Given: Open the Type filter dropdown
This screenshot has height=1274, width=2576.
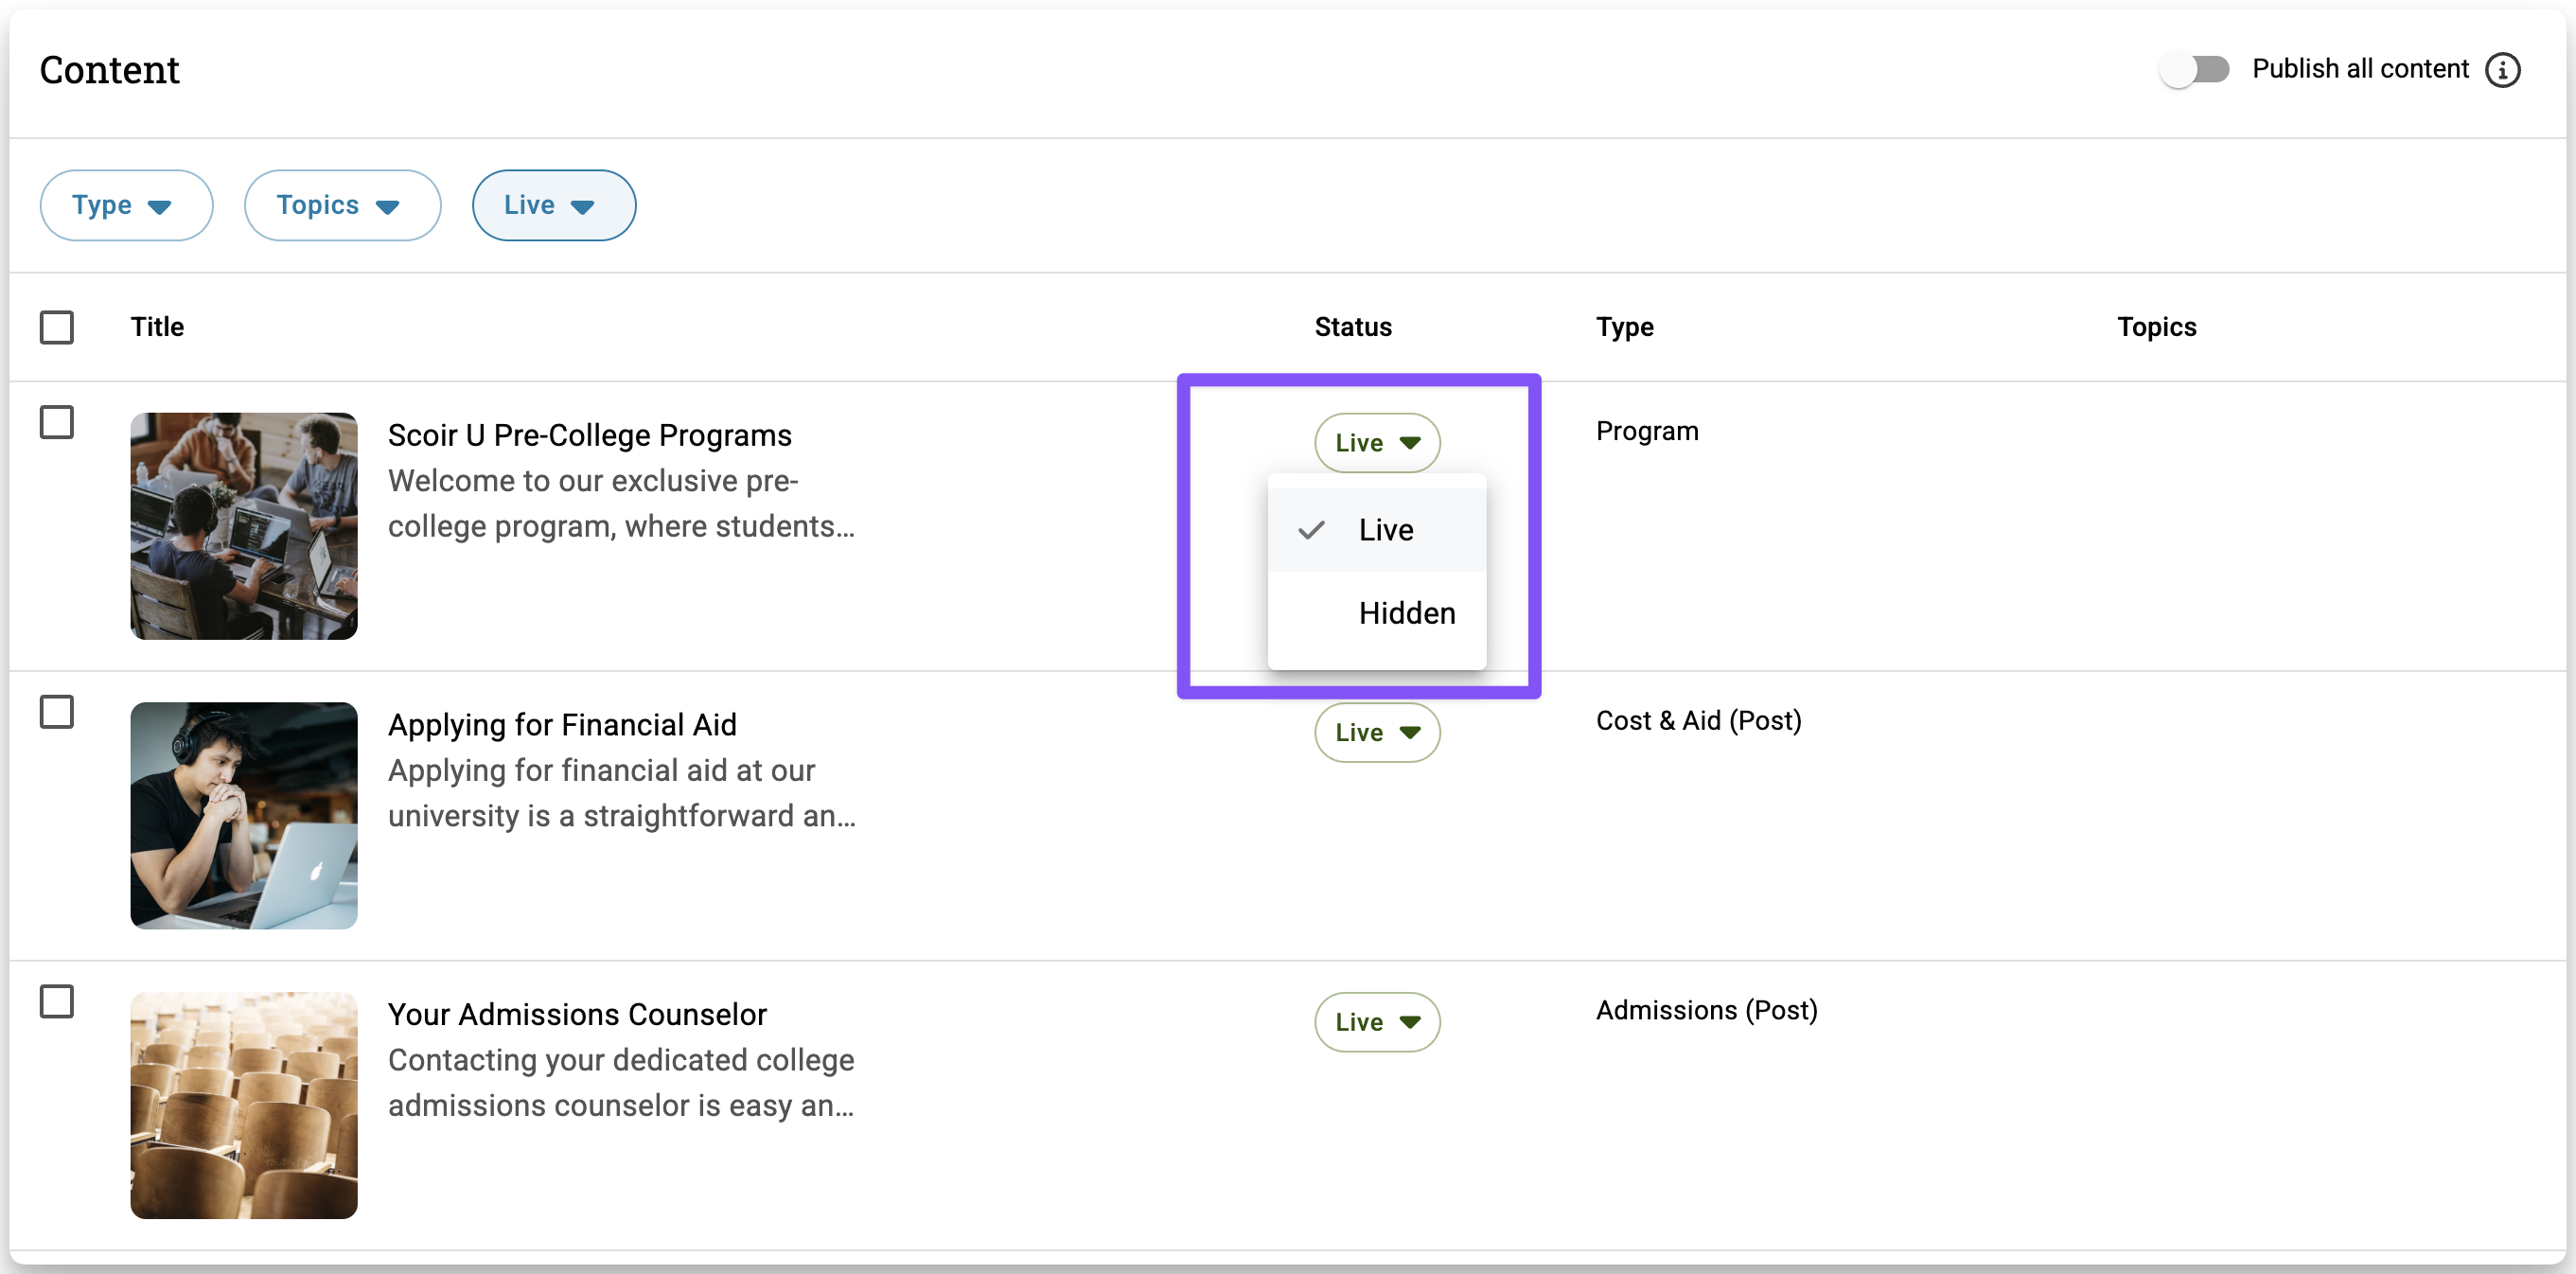Looking at the screenshot, I should 126,205.
